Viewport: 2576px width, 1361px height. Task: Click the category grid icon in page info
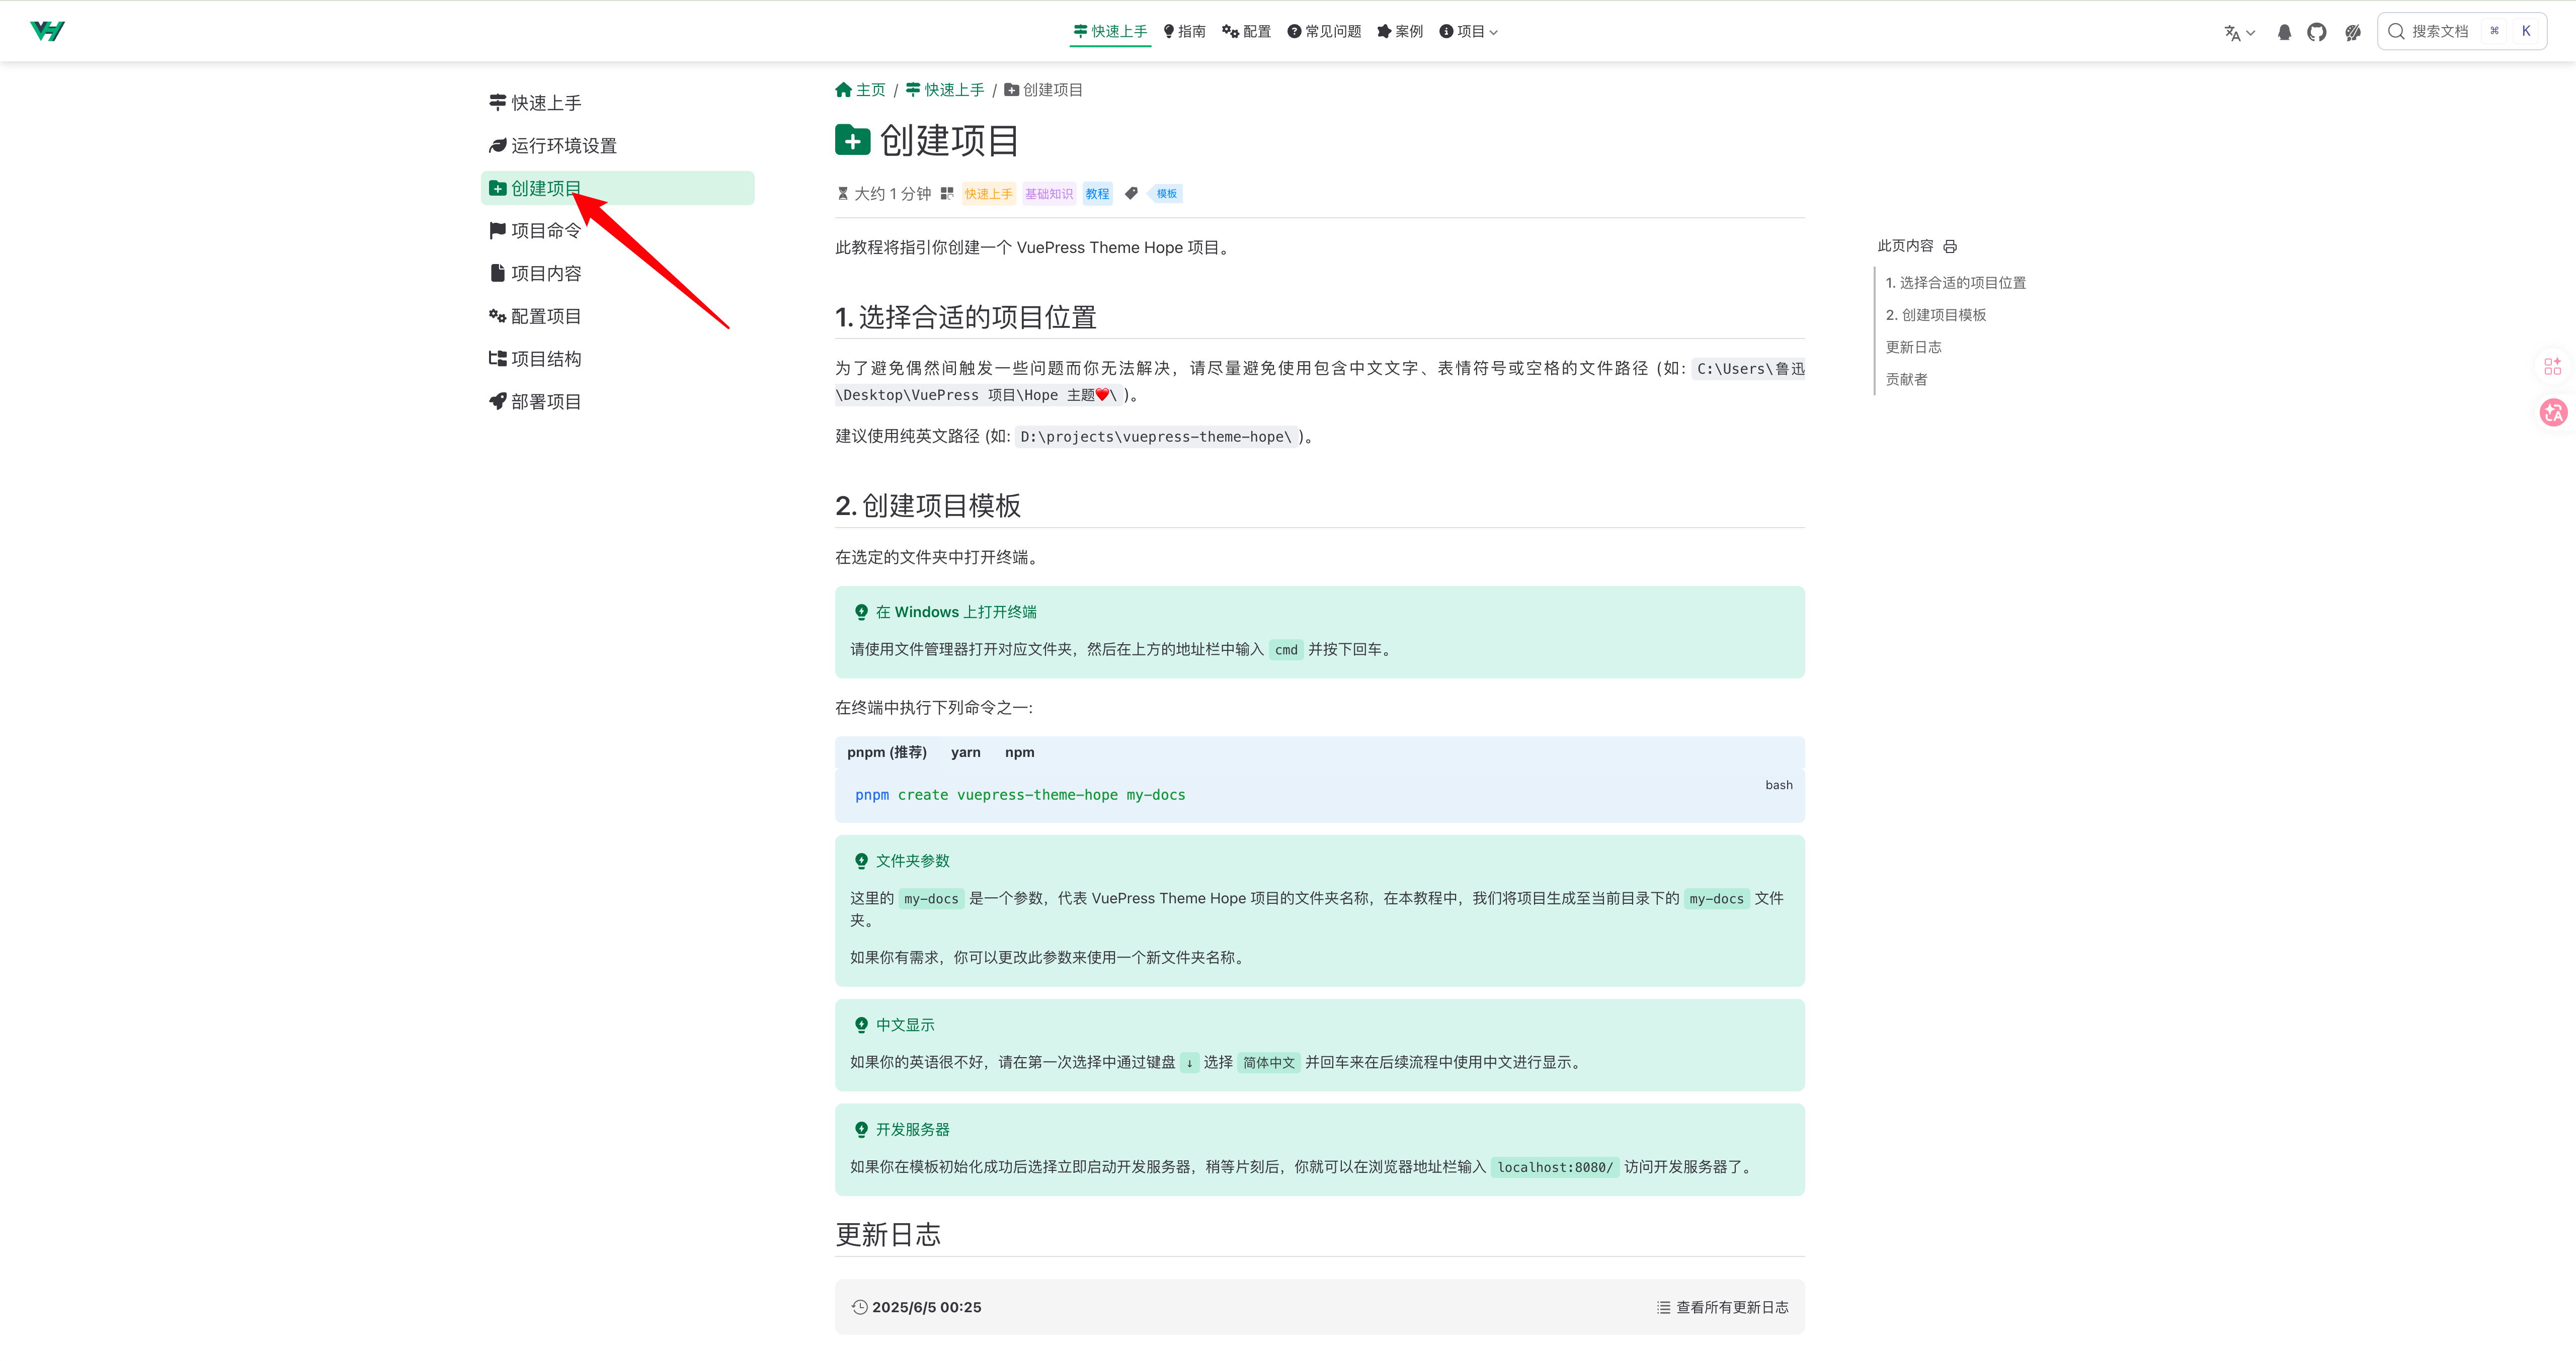947,194
